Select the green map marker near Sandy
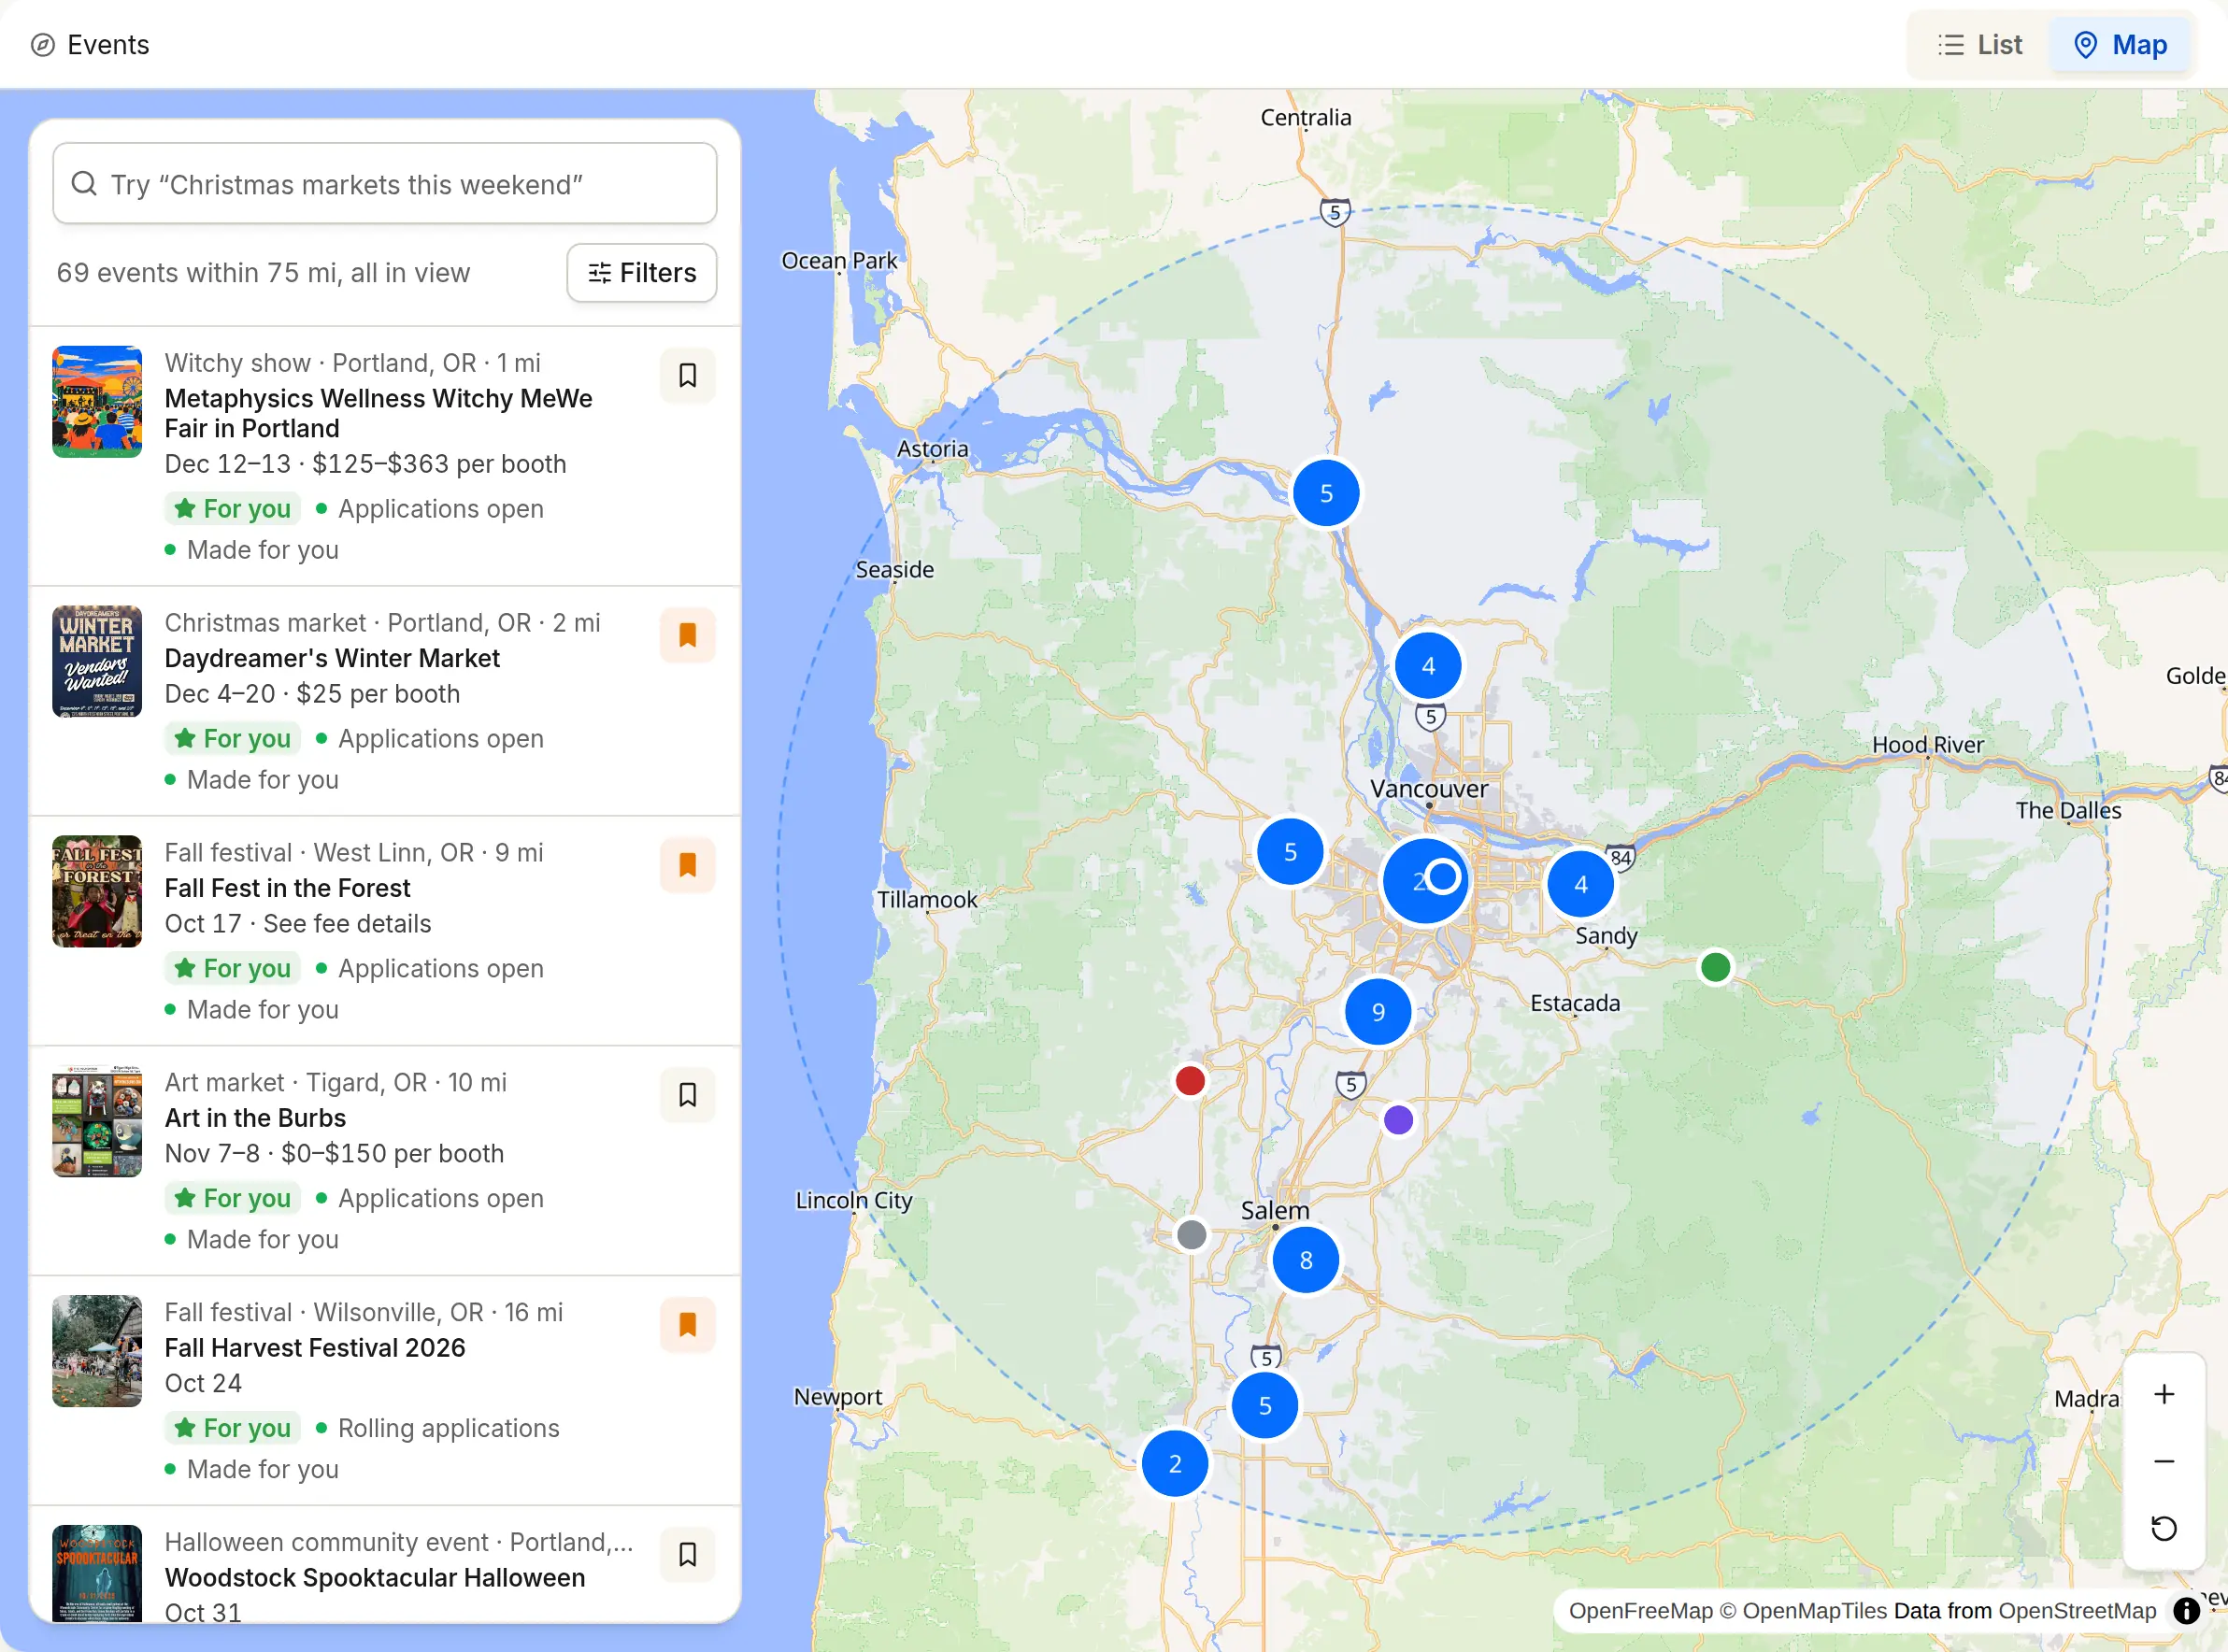The image size is (2228, 1652). click(1716, 967)
